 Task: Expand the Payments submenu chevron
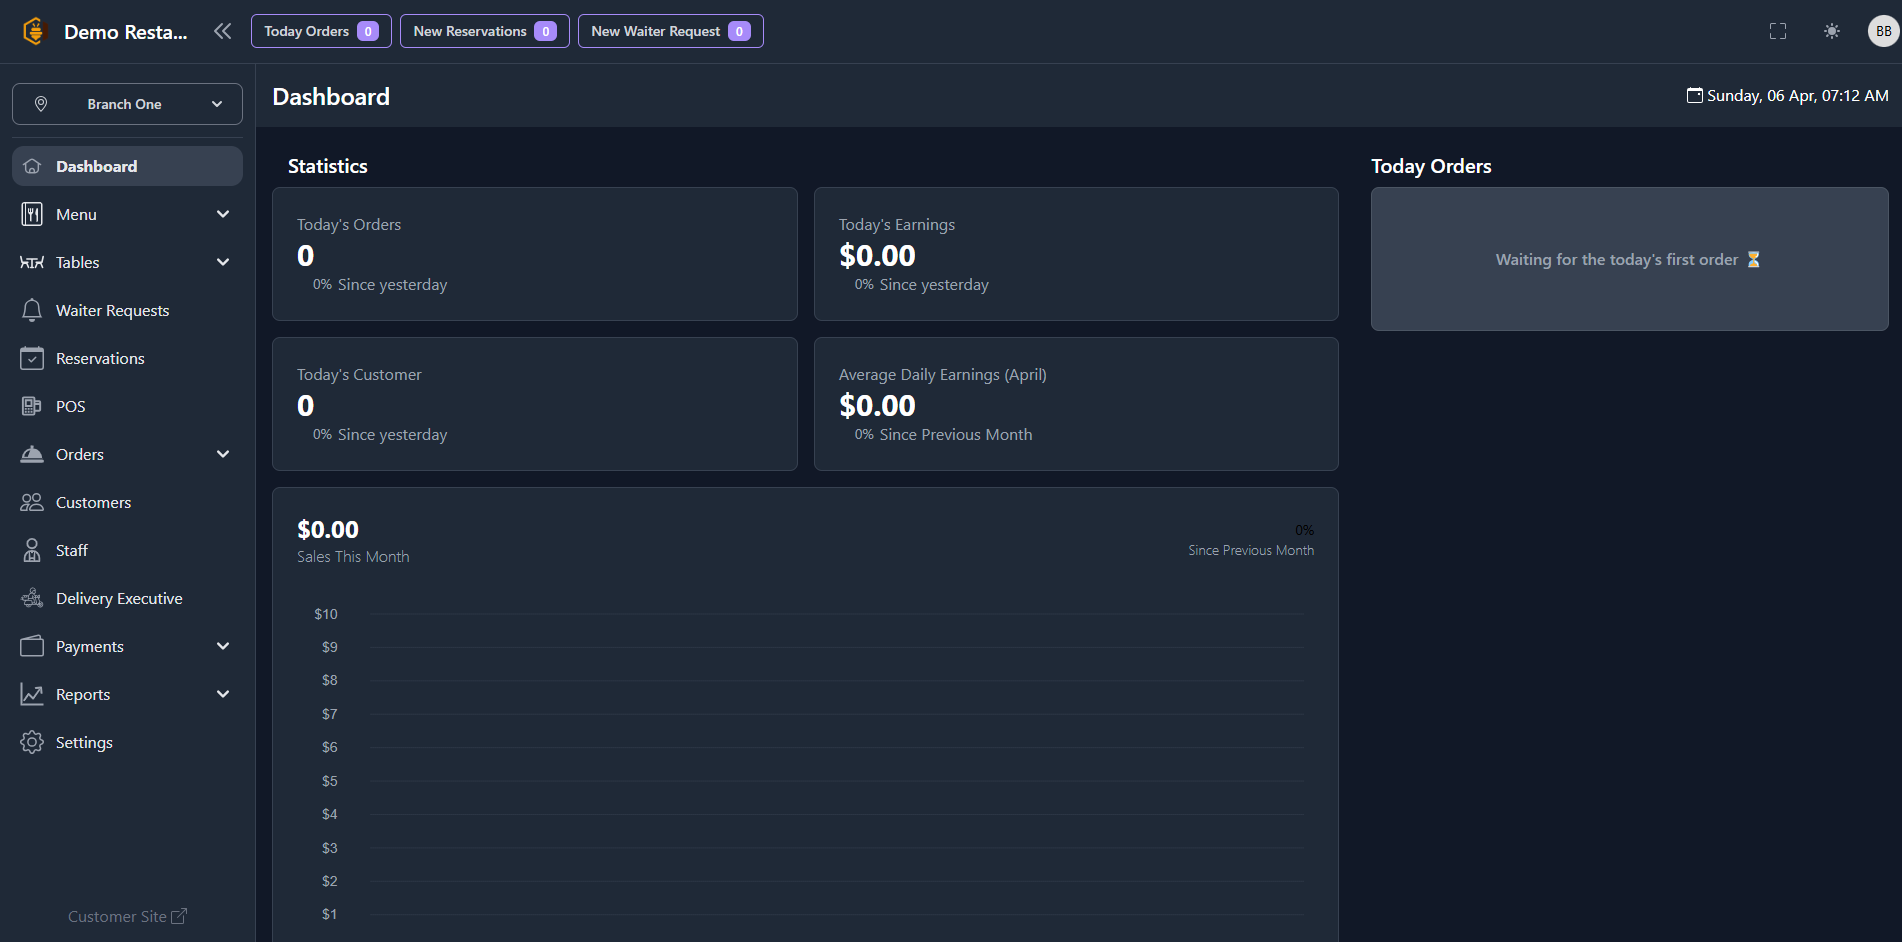click(x=223, y=646)
